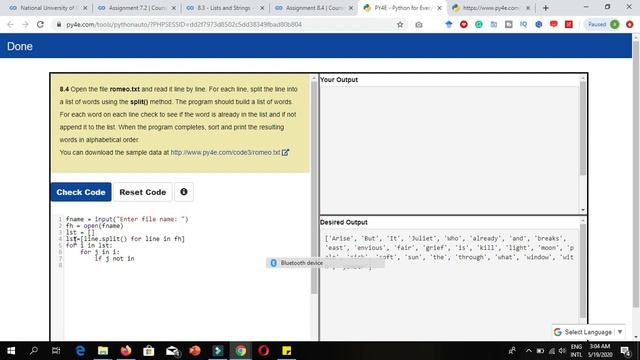Launch Firefox from the taskbar
640x360 pixels.
[x=126, y=351]
